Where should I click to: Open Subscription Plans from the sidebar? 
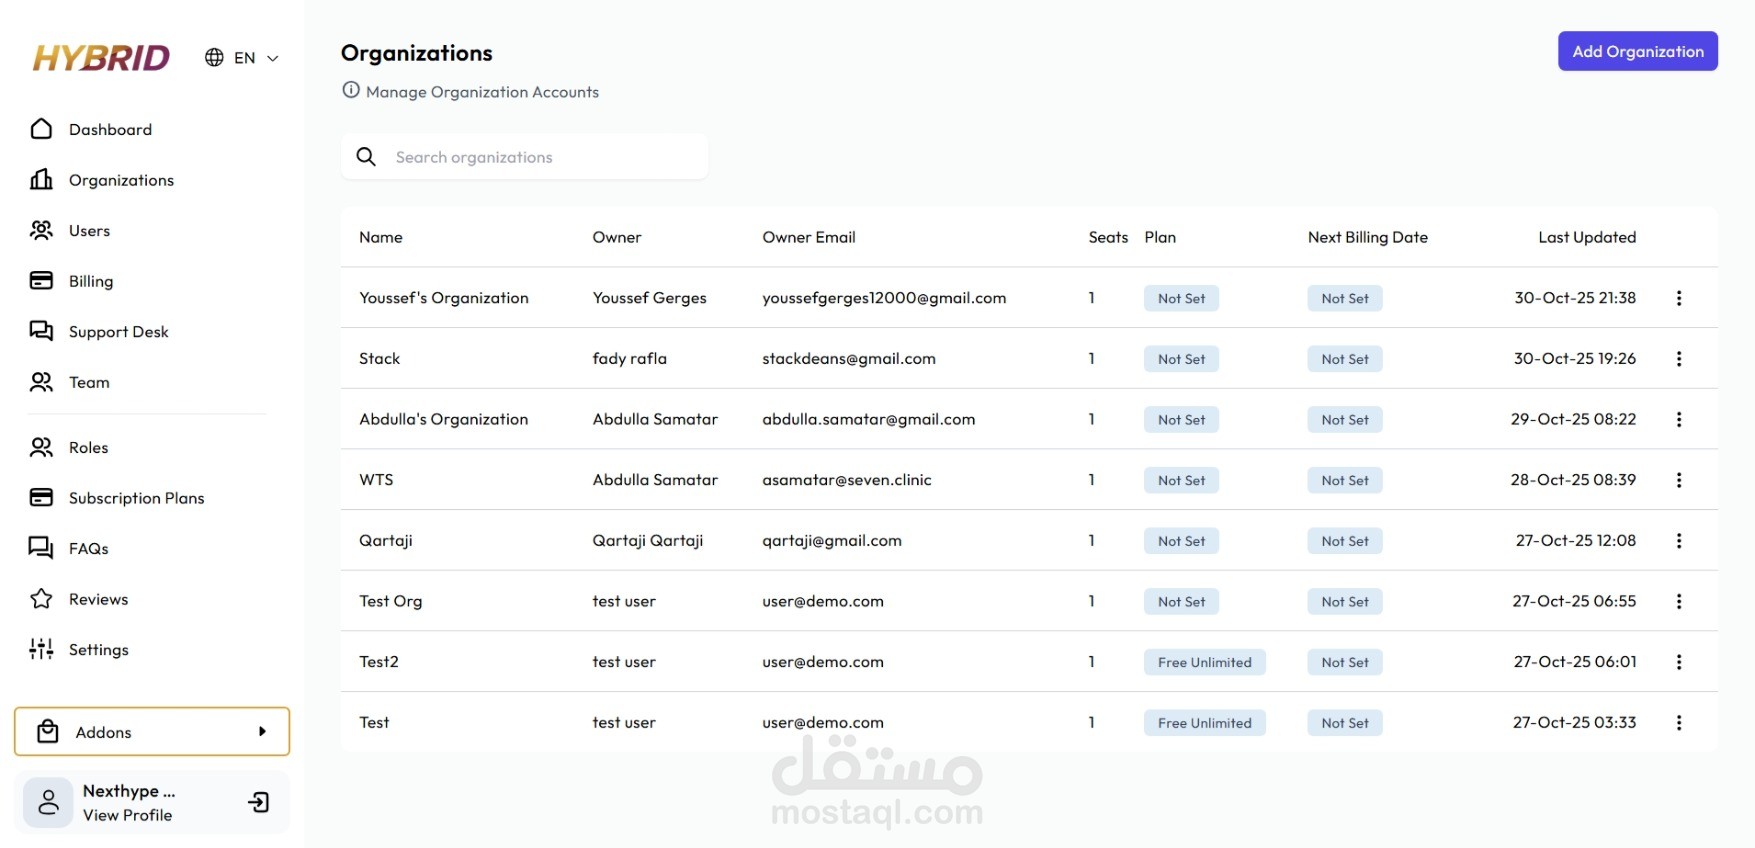136,498
